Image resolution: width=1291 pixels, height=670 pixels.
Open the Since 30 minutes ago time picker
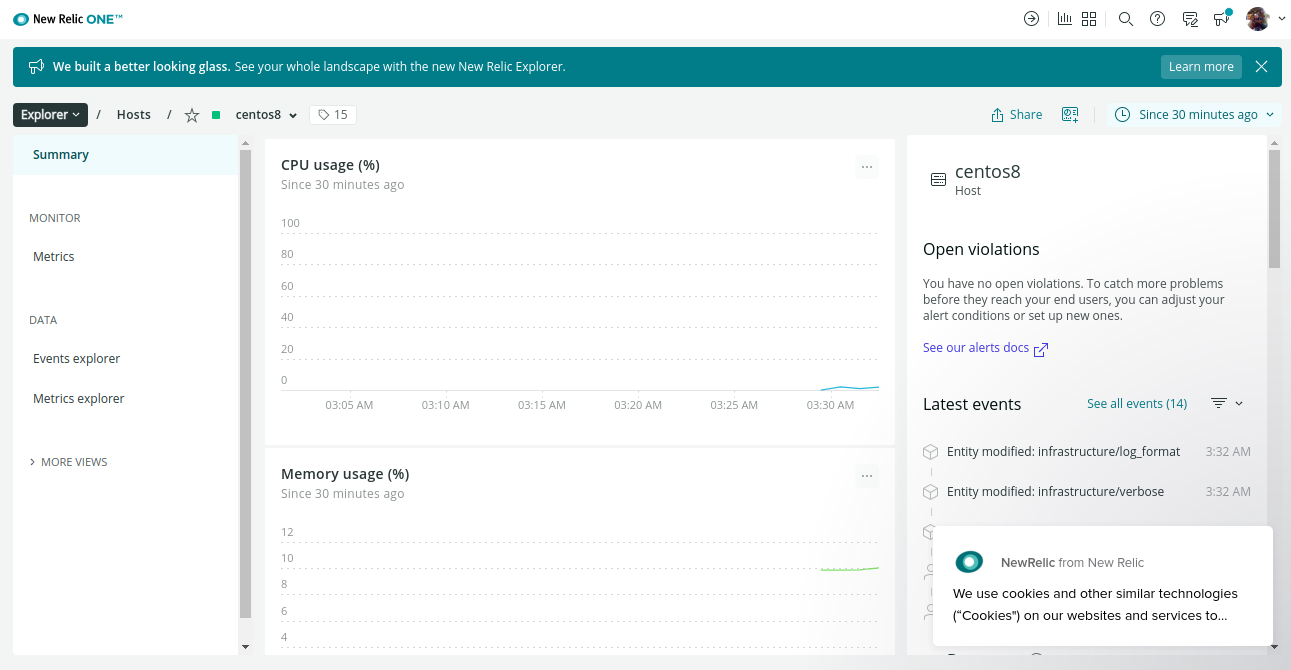(x=1194, y=115)
